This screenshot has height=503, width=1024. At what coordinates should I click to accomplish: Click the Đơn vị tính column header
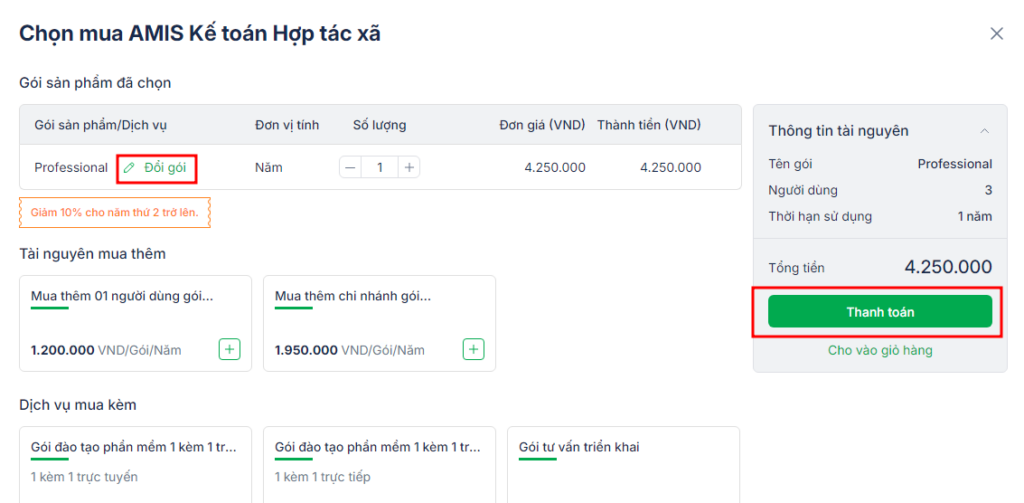tap(287, 125)
